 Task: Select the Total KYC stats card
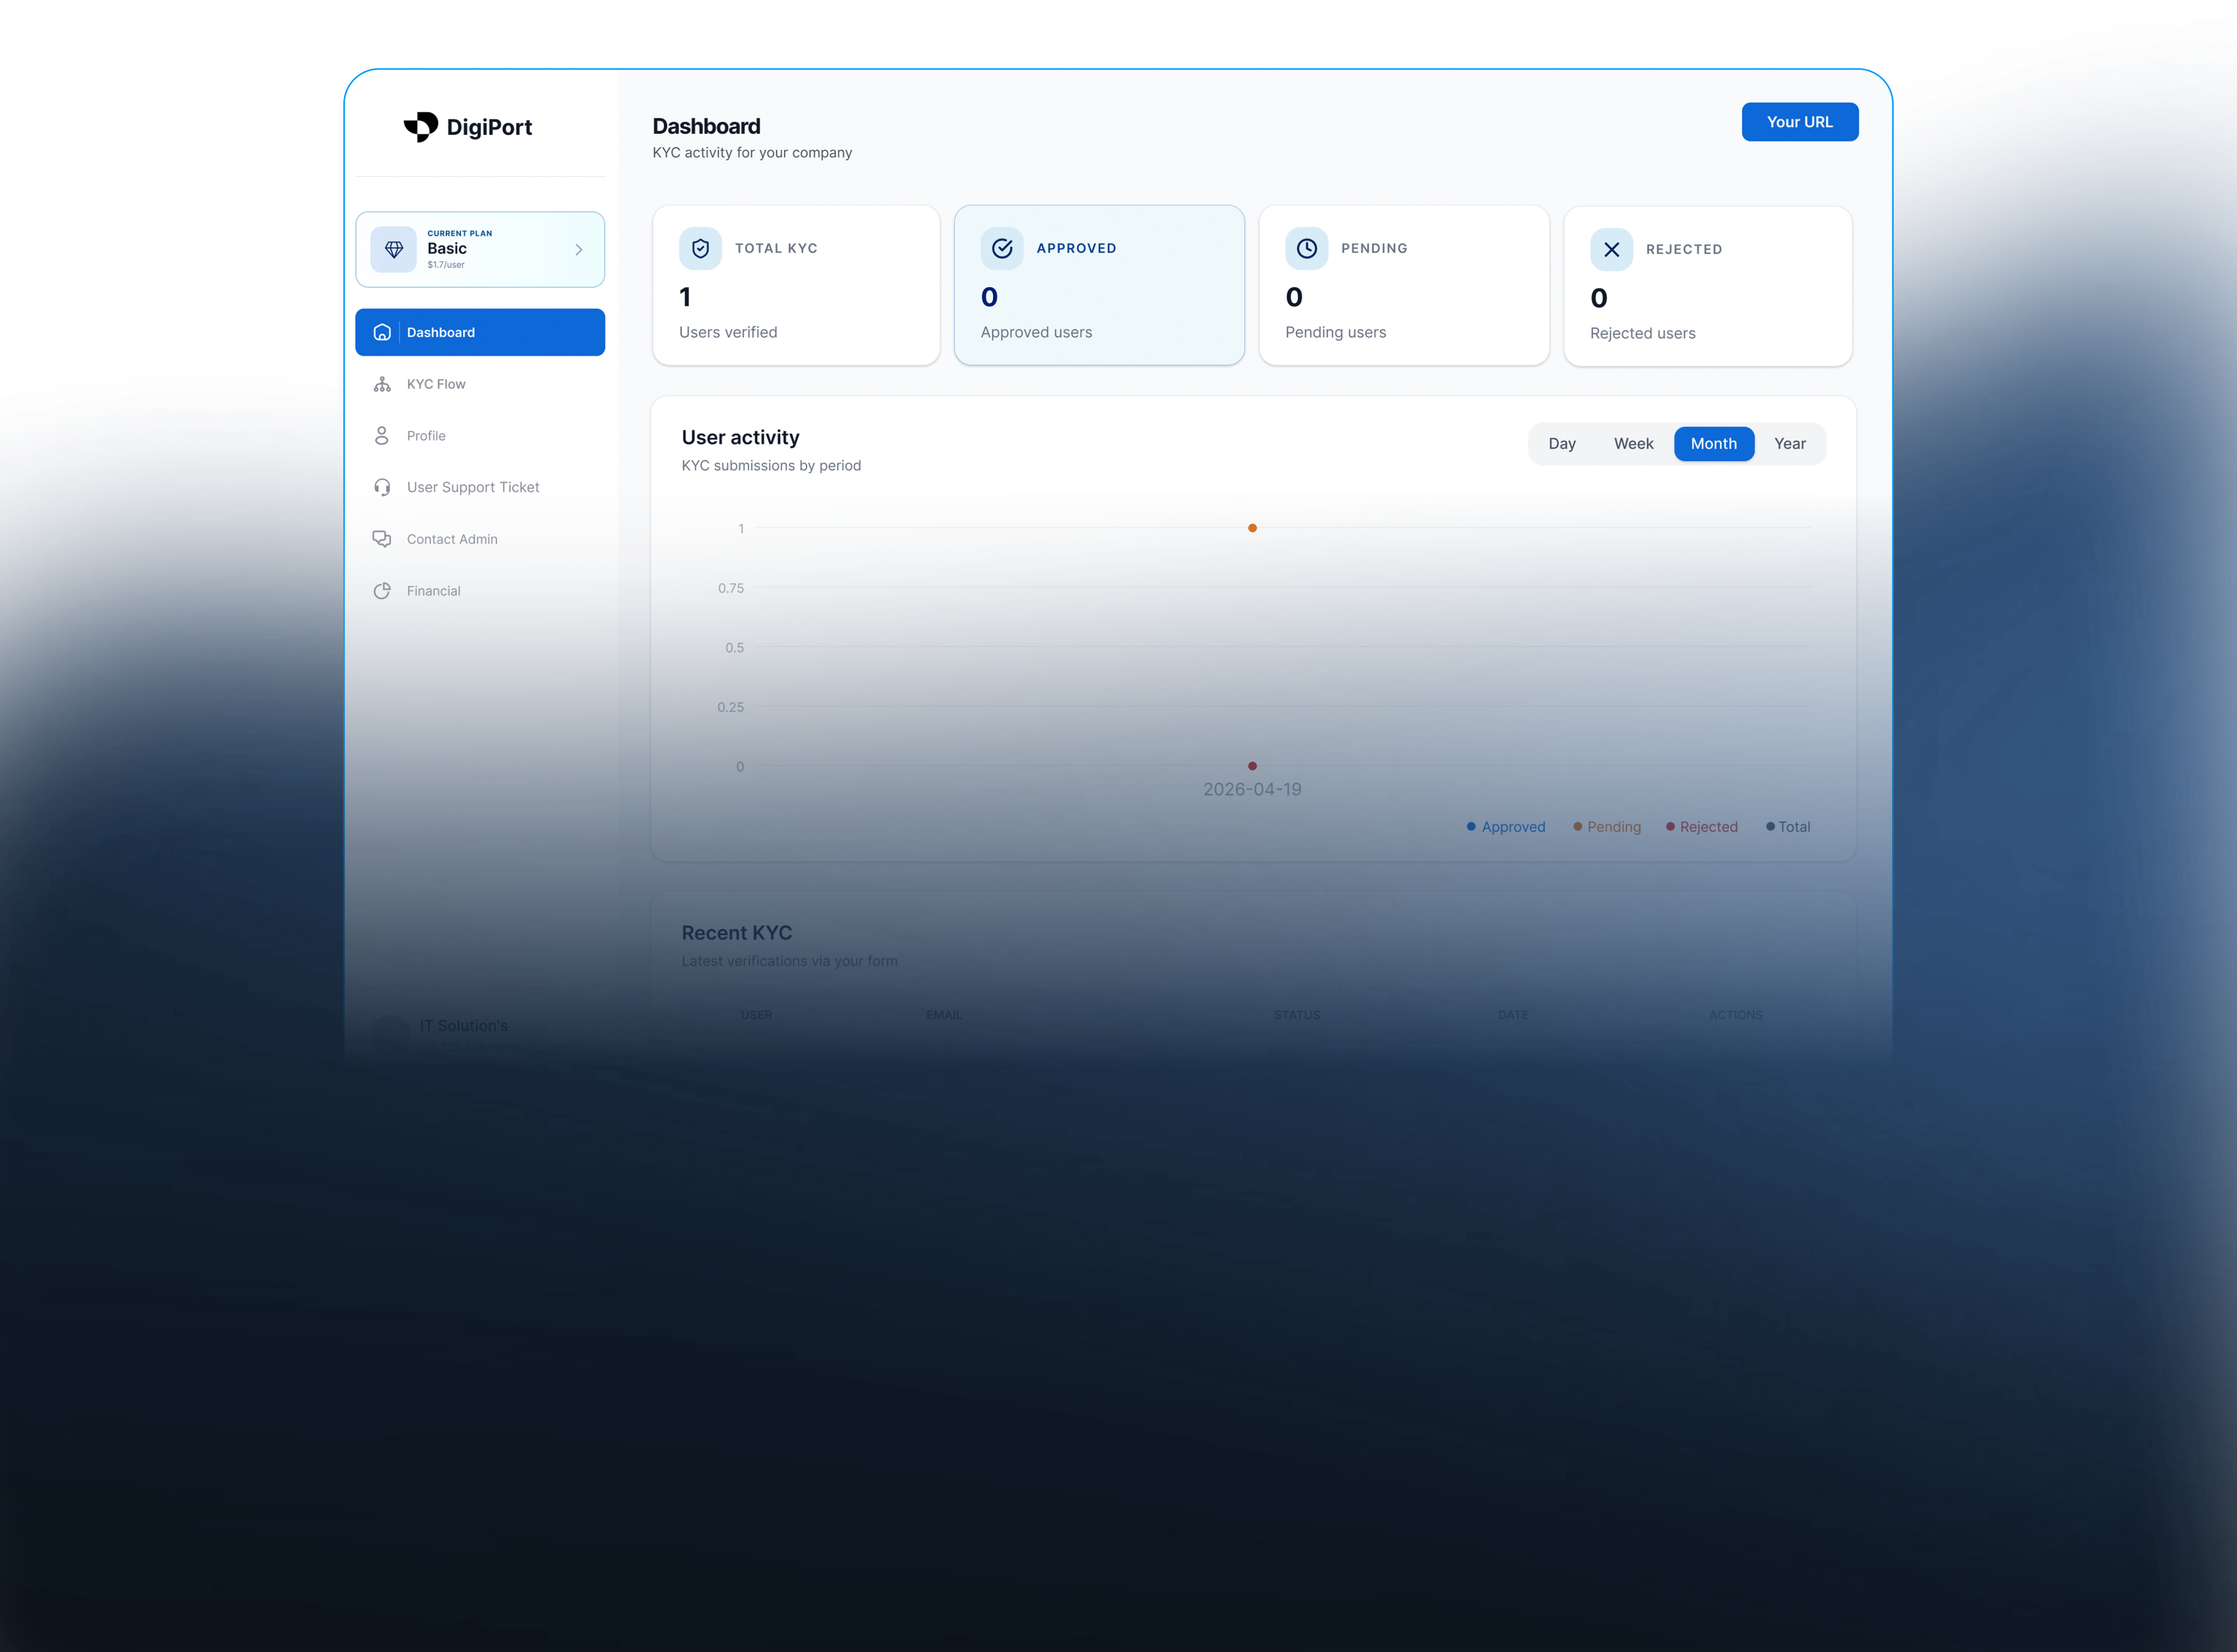coord(796,285)
